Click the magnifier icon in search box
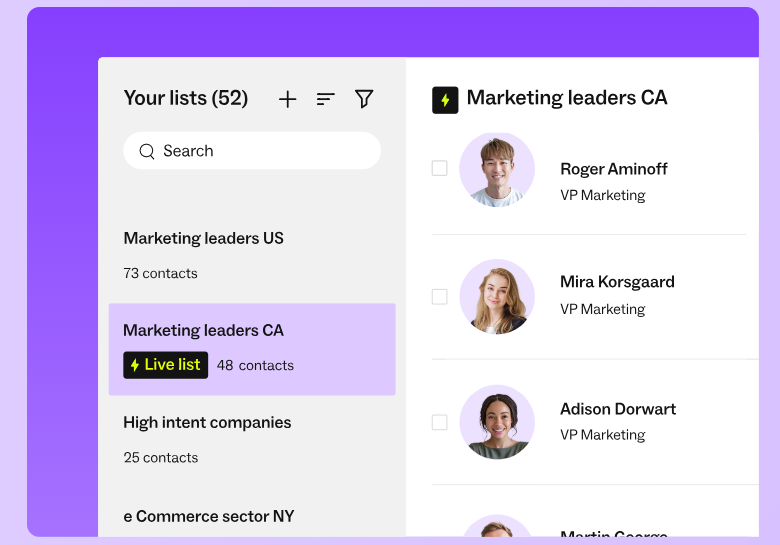 147,151
